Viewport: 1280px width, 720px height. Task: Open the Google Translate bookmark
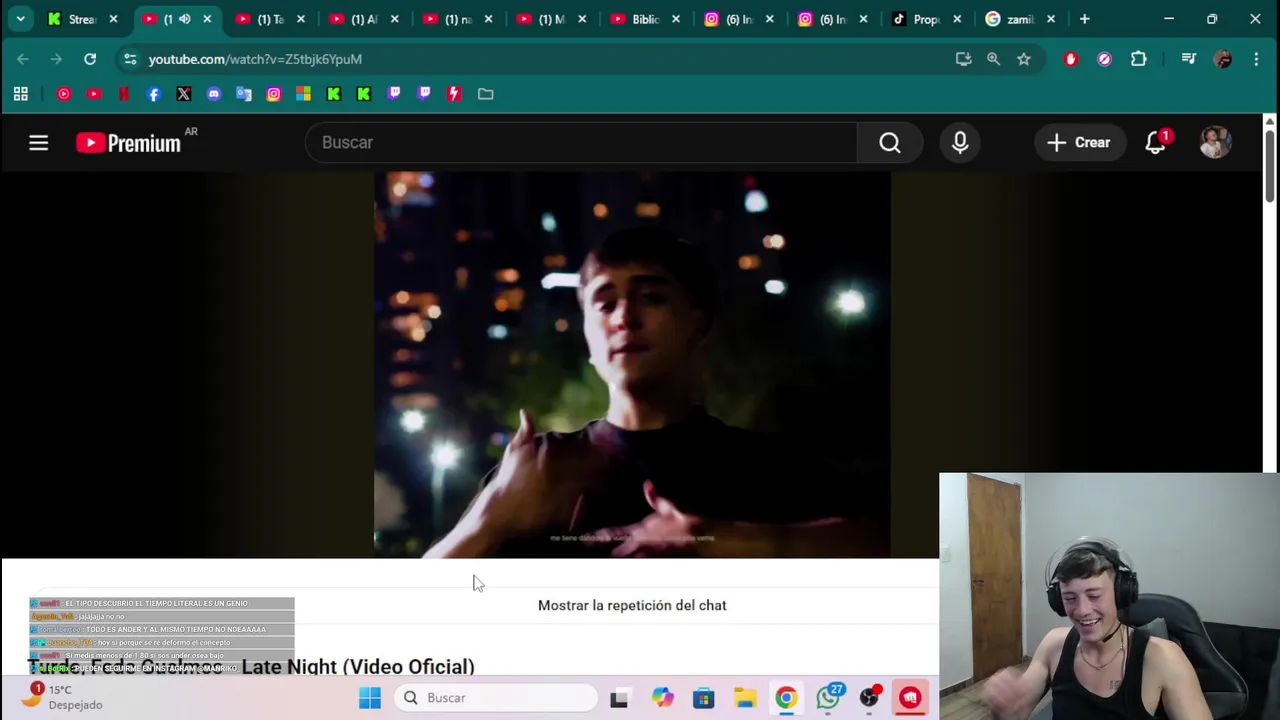point(243,94)
